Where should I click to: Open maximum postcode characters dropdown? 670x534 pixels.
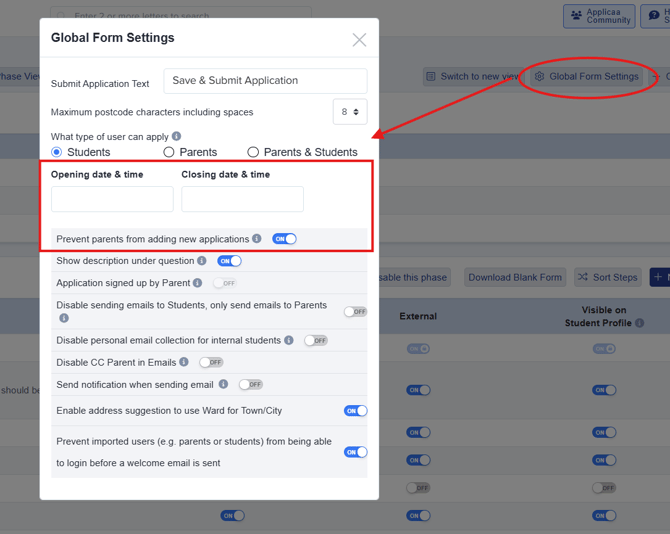click(350, 112)
